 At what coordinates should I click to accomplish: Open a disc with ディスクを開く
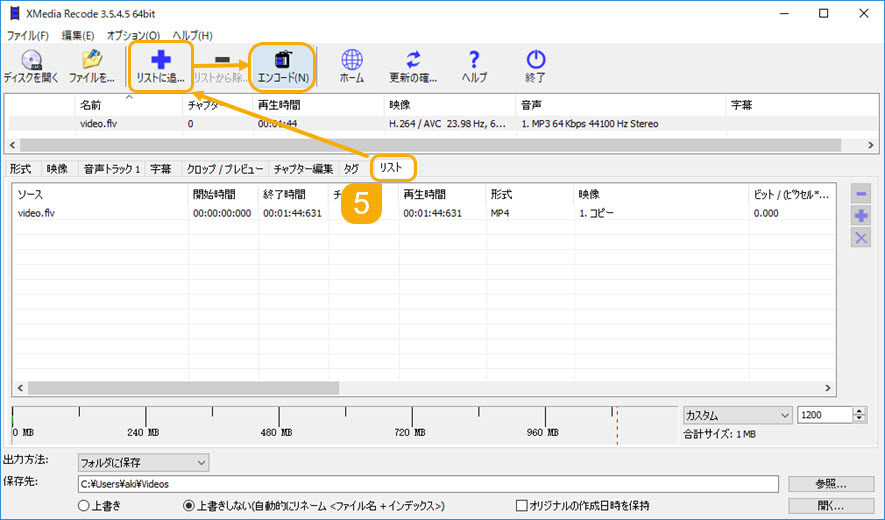[x=31, y=67]
